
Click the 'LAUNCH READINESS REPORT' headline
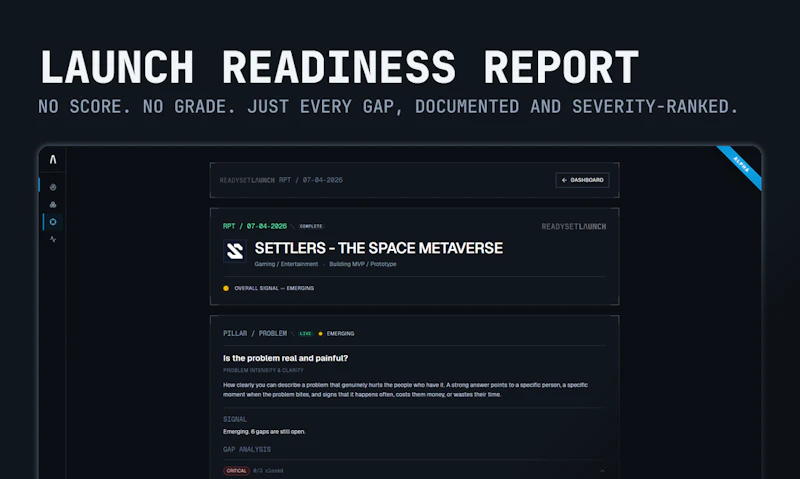[339, 67]
